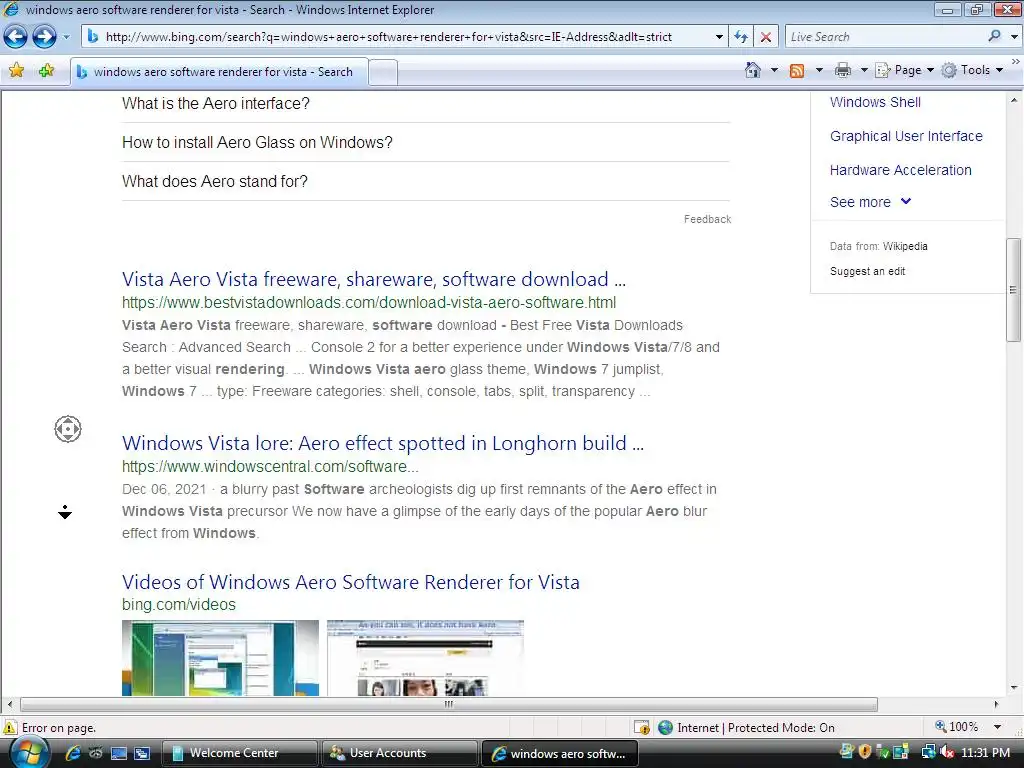Image resolution: width=1024 pixels, height=768 pixels.
Task: Click the Show Desktop Quick Launch icon
Action: [119, 753]
